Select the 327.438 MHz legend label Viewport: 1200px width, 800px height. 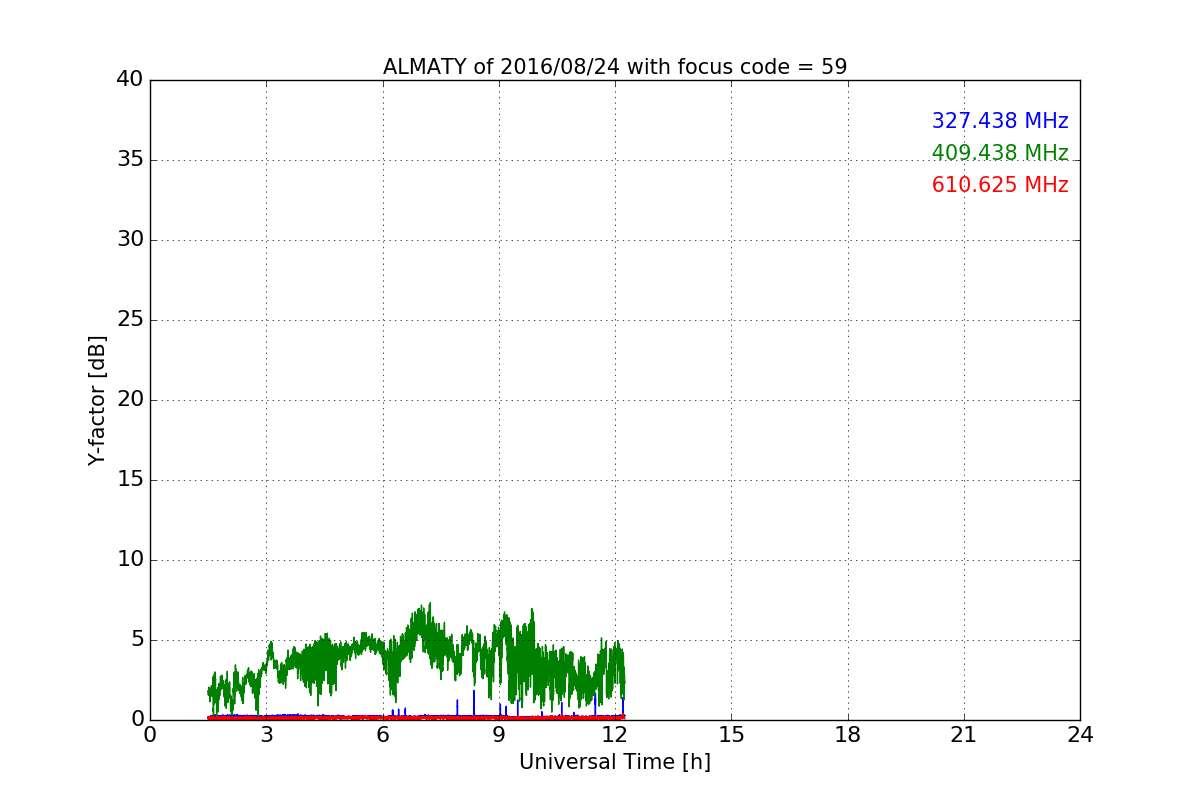[1000, 121]
